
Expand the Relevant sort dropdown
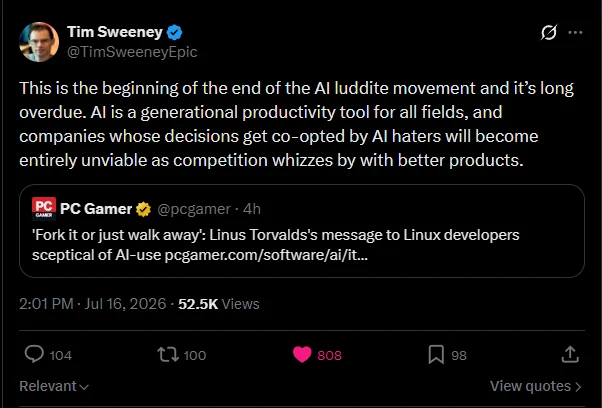[x=54, y=386]
